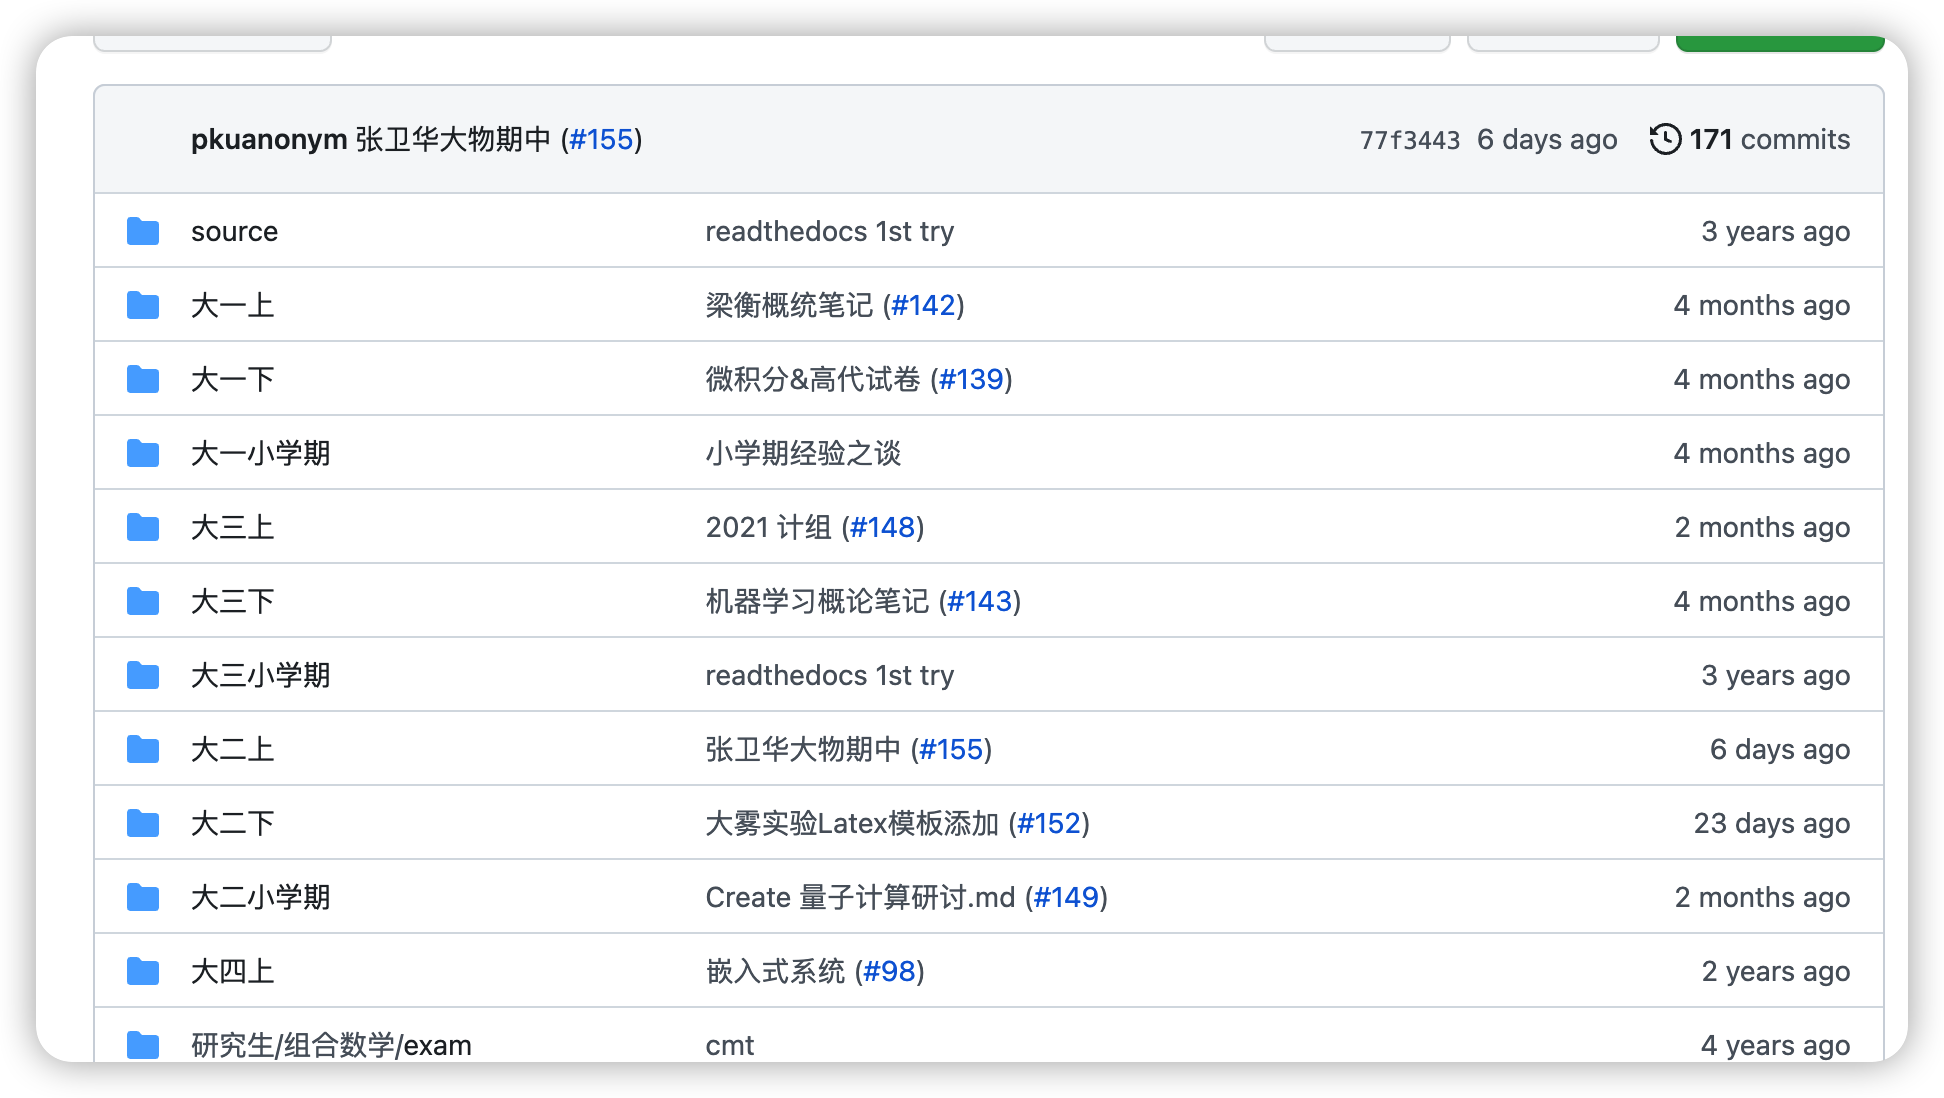1944x1098 pixels.
Task: Open commit message 小学期经验之谈
Action: (803, 453)
